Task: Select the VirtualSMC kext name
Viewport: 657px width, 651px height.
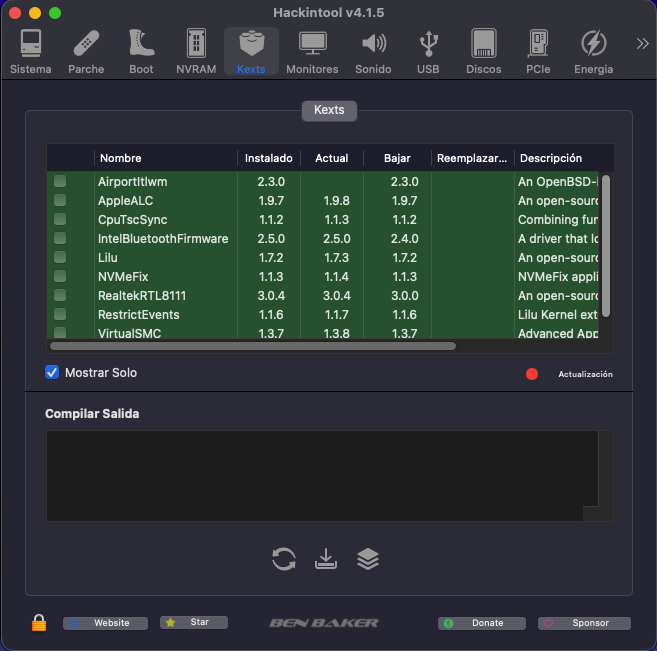Action: tap(129, 333)
